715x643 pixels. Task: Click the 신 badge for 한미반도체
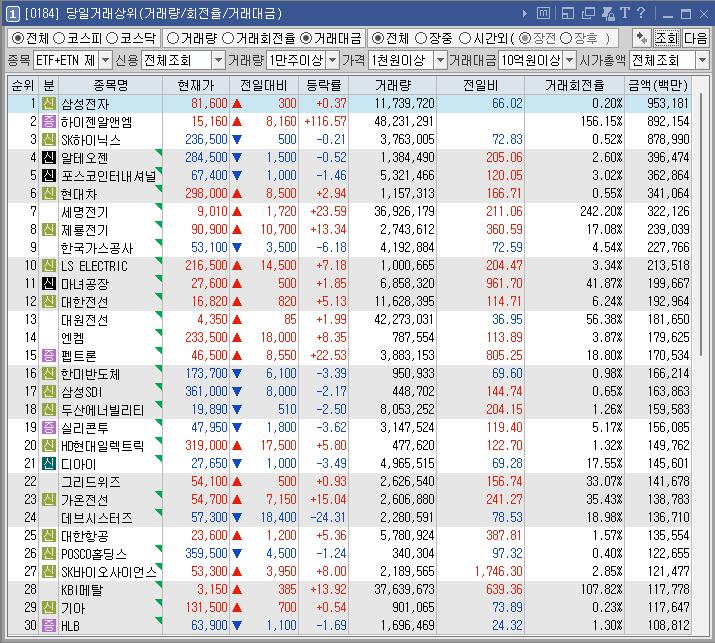[x=49, y=373]
